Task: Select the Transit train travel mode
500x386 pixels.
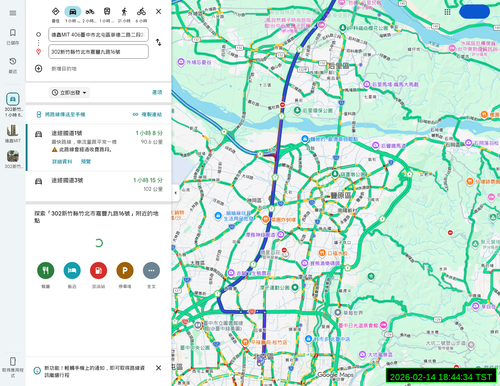Action: (107, 12)
